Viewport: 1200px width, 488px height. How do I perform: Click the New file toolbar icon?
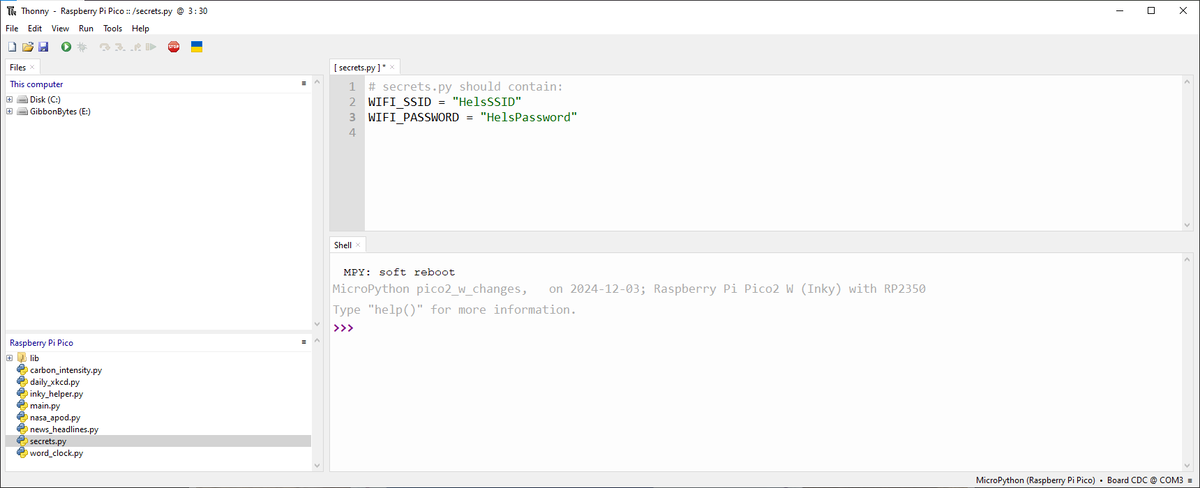point(12,47)
